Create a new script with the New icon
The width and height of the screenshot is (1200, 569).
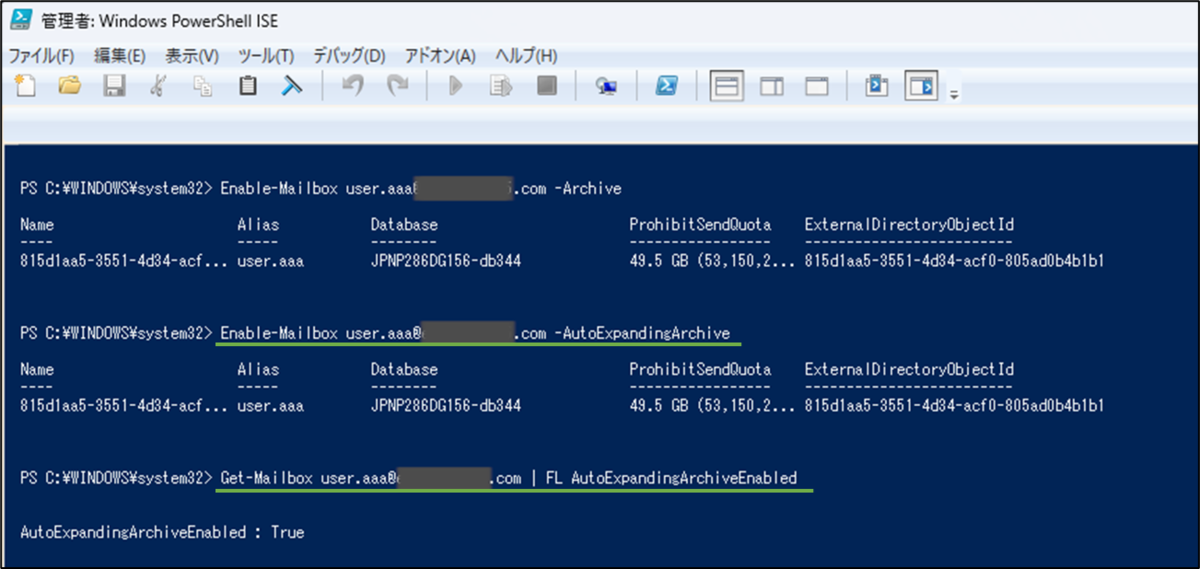pos(26,86)
